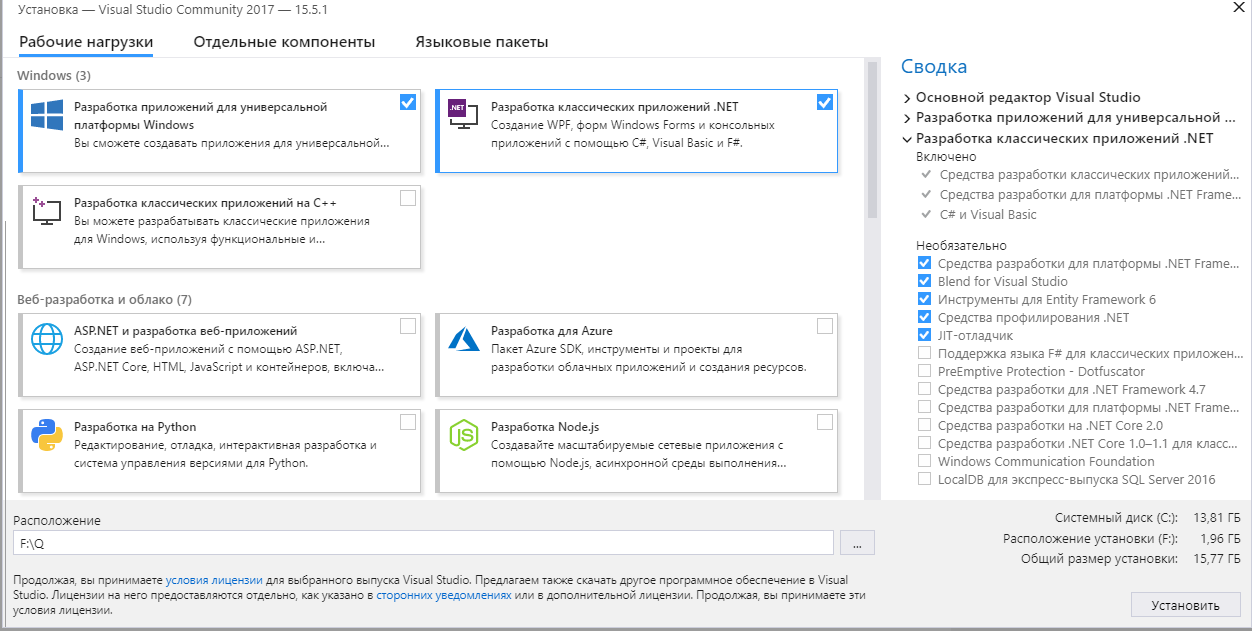1252x631 pixels.
Task: Enable the Python development workload checkbox
Action: 407,422
